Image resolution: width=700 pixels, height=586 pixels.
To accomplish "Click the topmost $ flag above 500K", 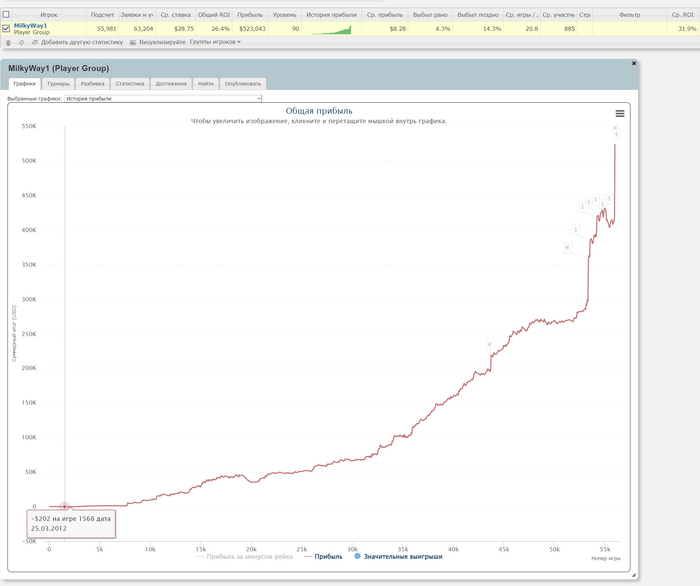I will click(617, 134).
